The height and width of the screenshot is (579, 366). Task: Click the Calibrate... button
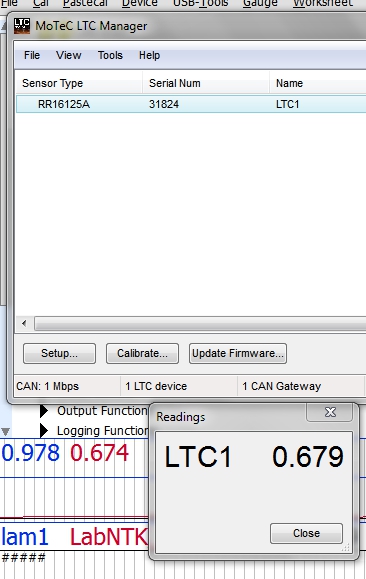coord(143,353)
